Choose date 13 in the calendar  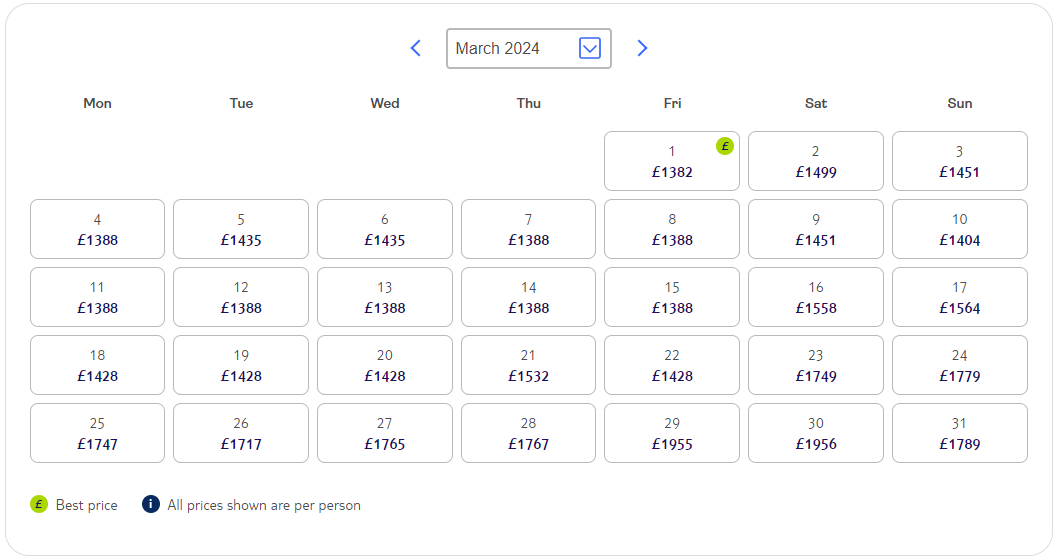tap(385, 297)
